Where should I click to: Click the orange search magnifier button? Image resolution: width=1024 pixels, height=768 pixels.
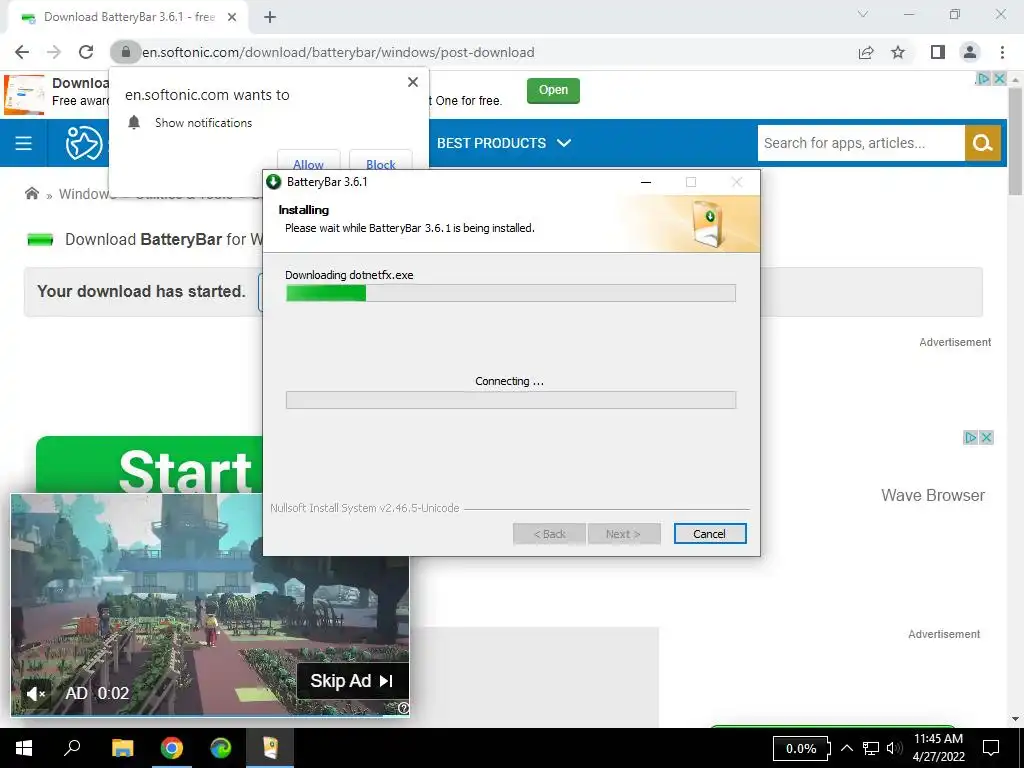click(983, 143)
